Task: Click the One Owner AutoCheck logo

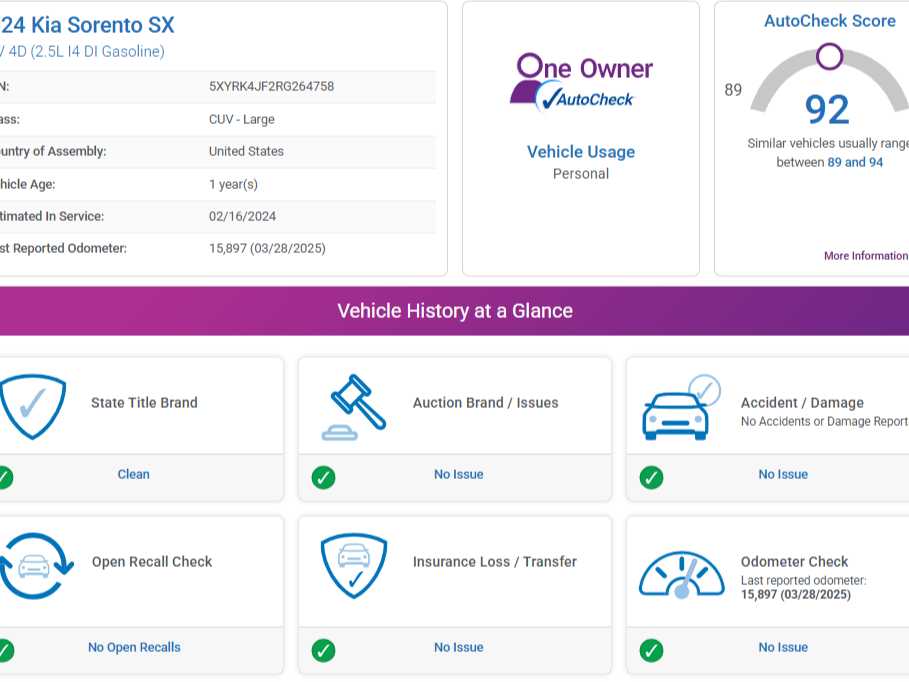Action: (x=581, y=82)
